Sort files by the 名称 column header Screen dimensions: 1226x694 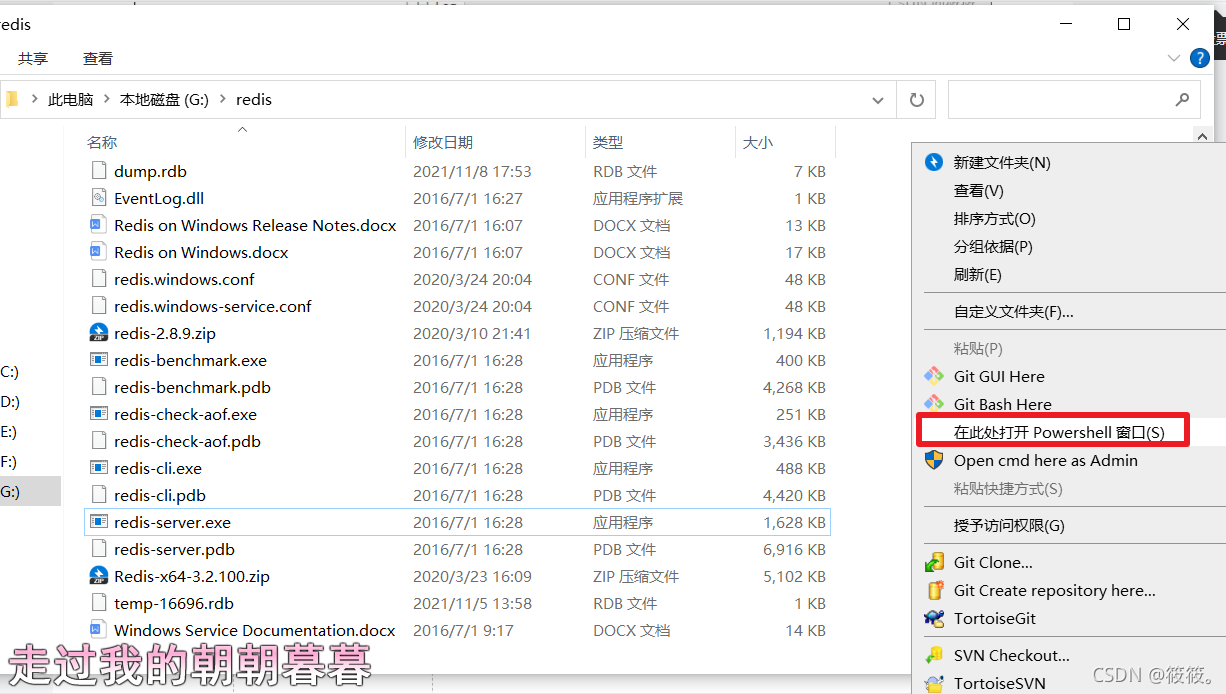pos(102,142)
